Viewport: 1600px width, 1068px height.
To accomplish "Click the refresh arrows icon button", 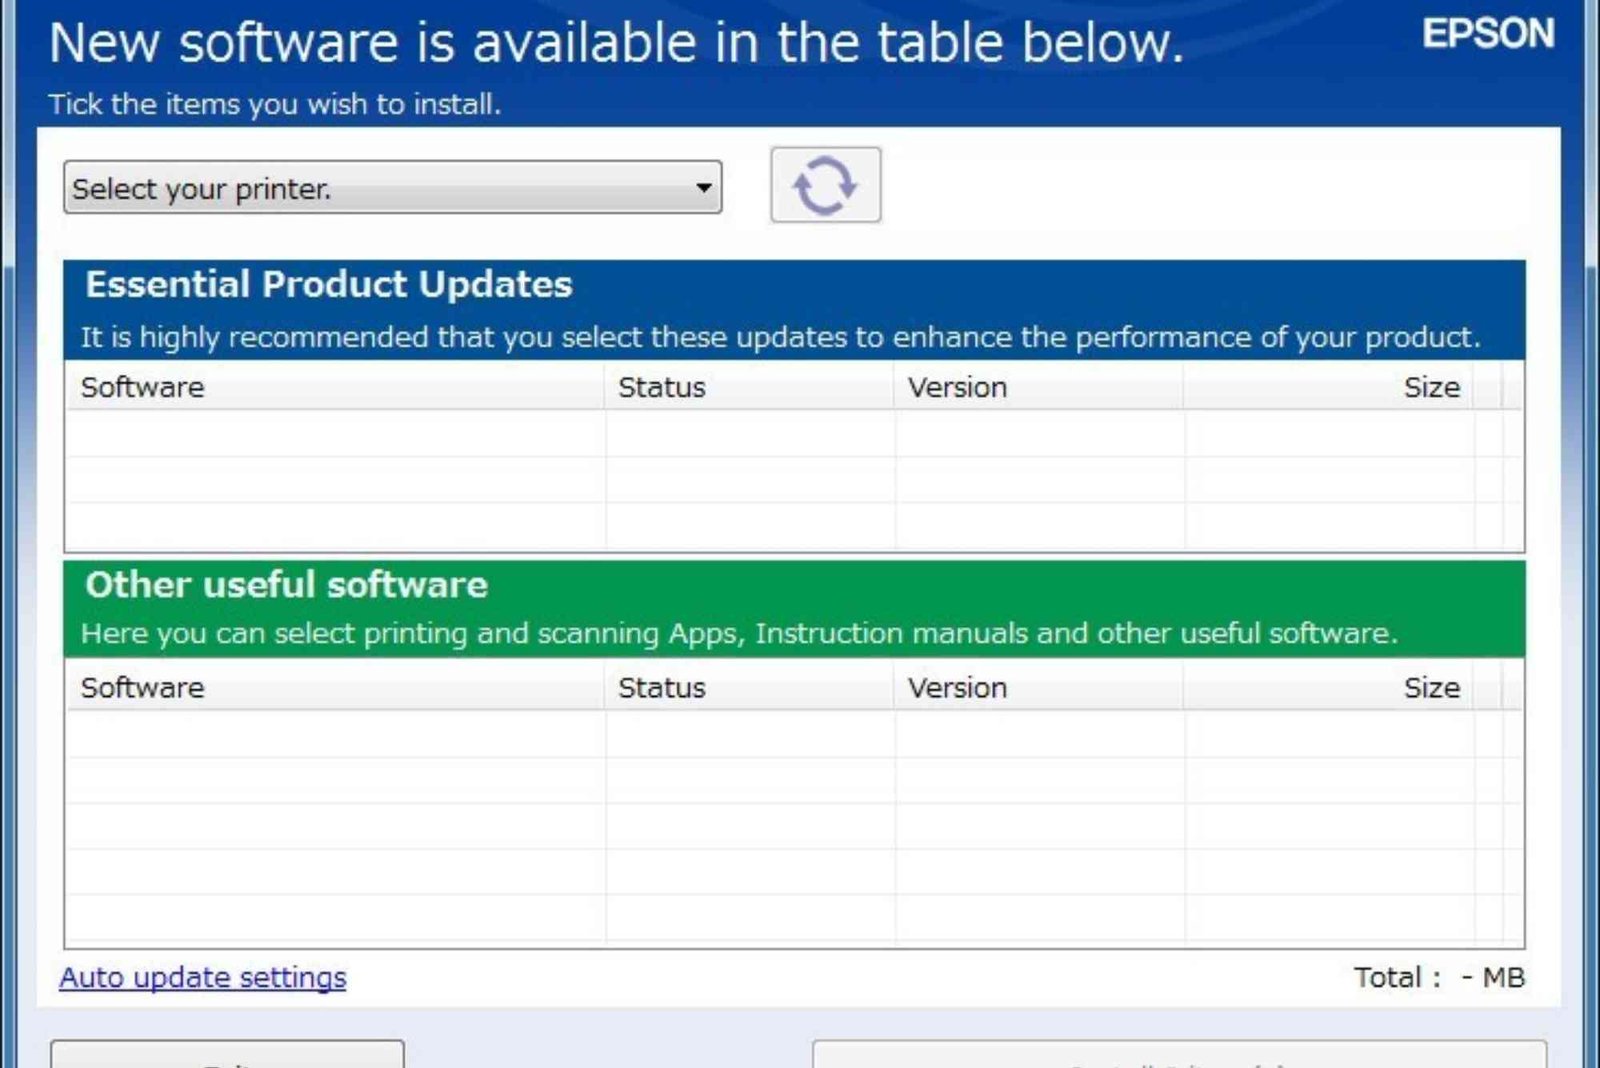I will (x=825, y=185).
